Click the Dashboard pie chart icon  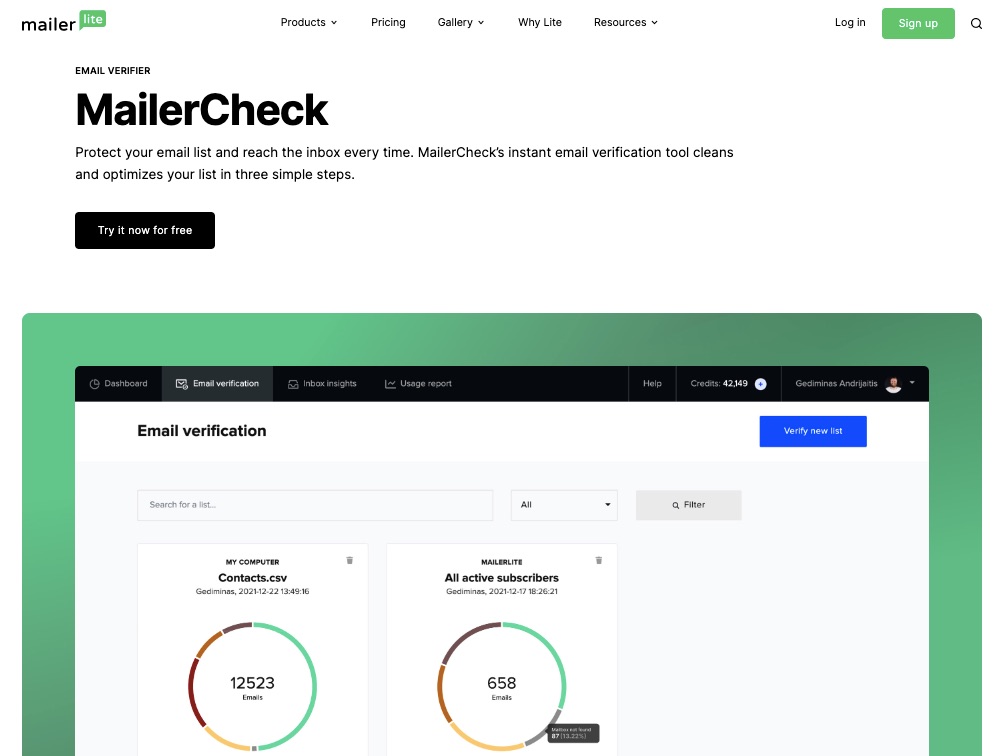pyautogui.click(x=95, y=384)
